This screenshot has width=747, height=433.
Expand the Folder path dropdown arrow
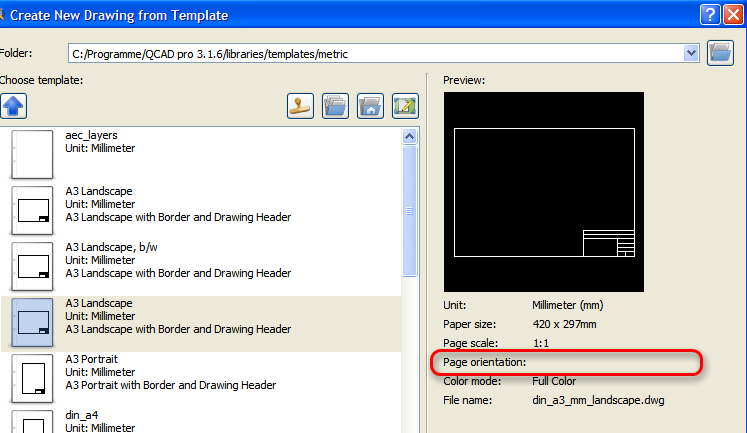tap(689, 53)
